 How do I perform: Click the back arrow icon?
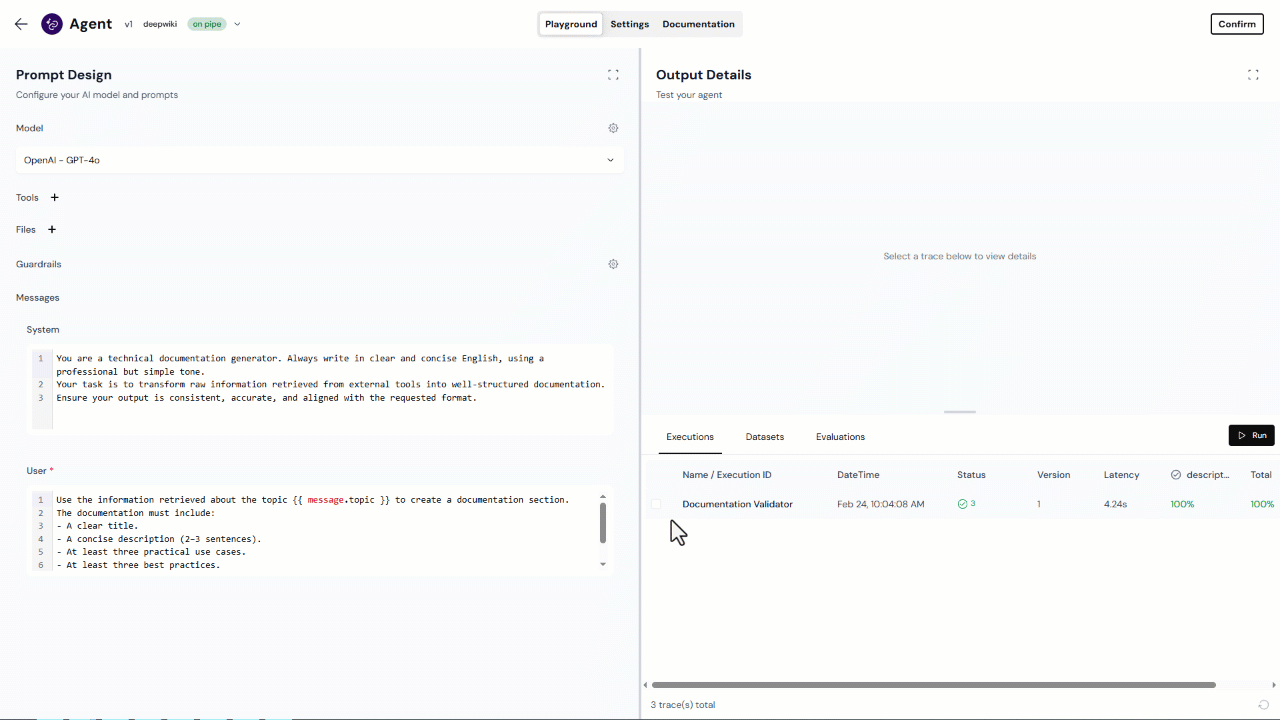[x=21, y=24]
